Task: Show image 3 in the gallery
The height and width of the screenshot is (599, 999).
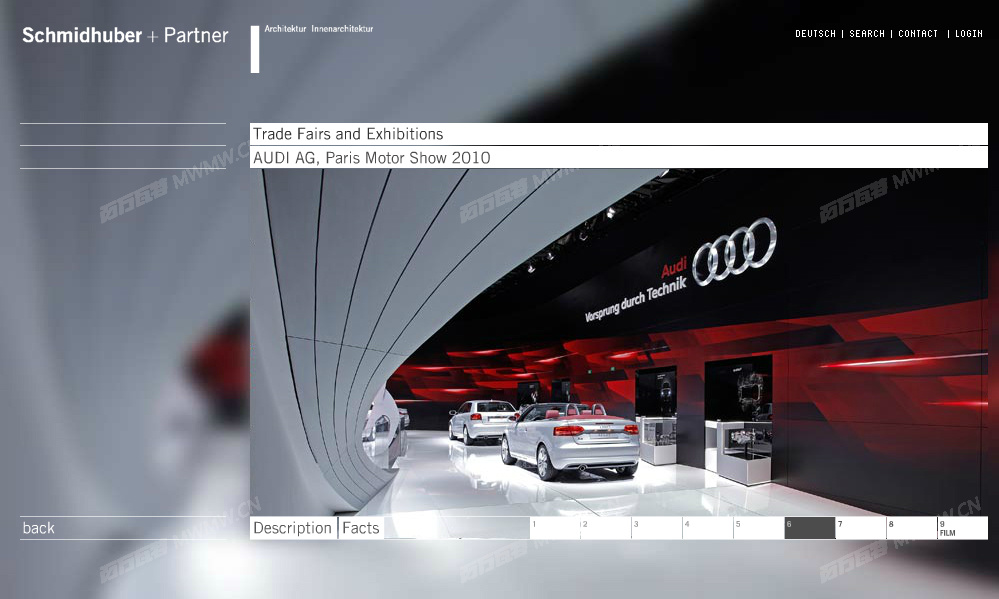Action: 656,528
